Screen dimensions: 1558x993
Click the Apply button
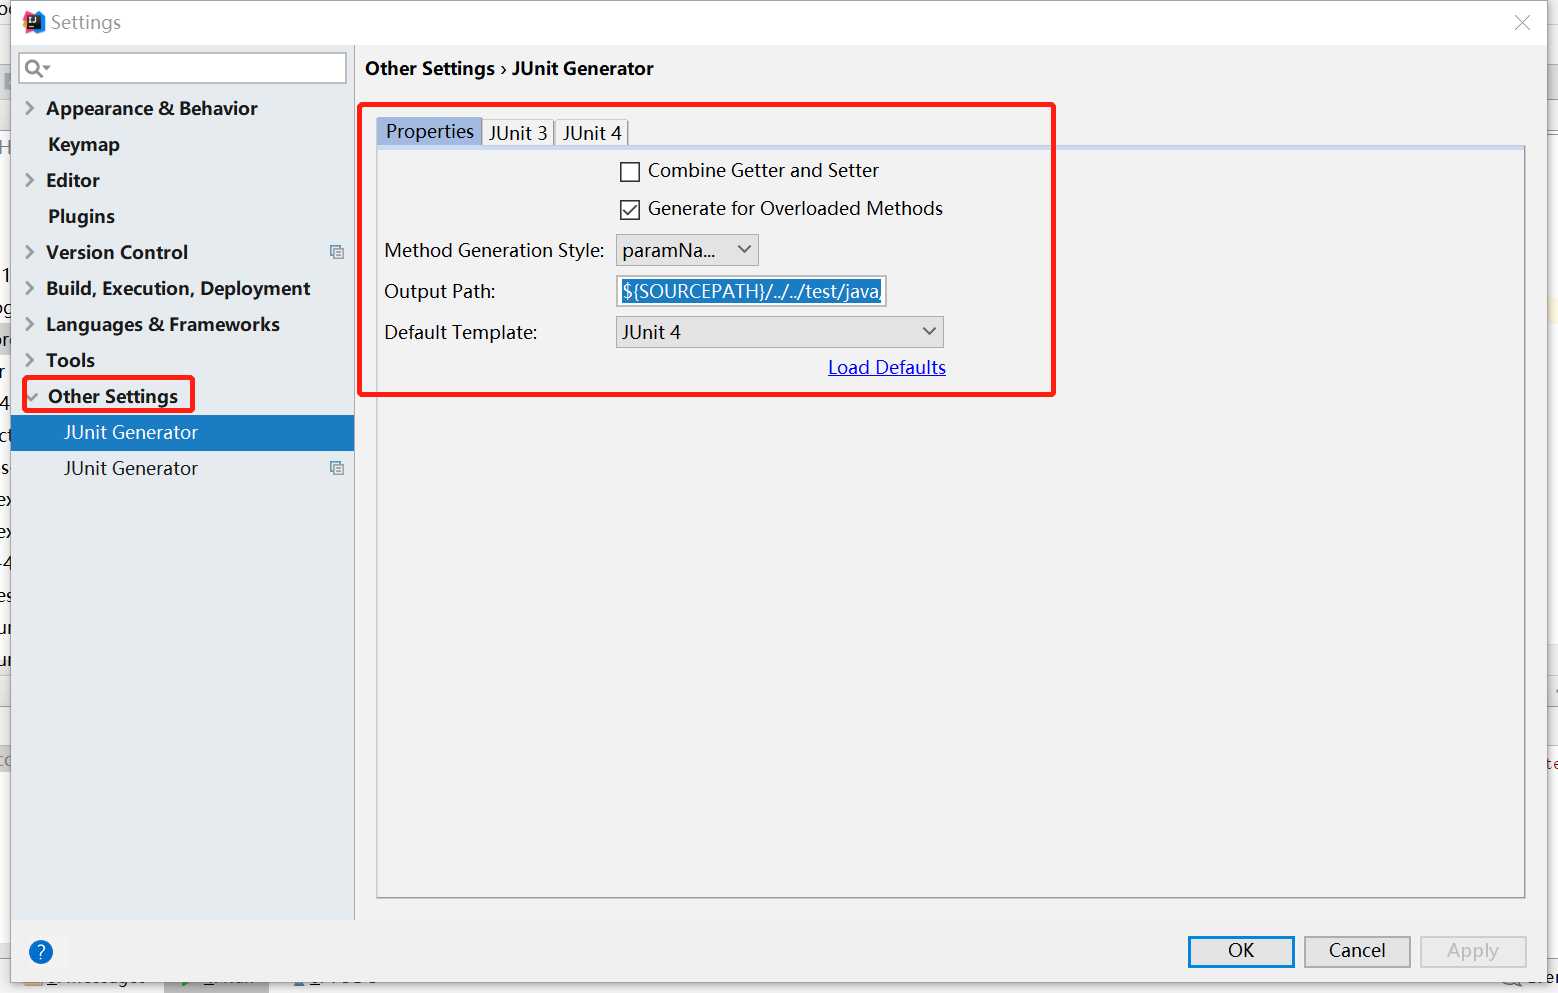1473,951
